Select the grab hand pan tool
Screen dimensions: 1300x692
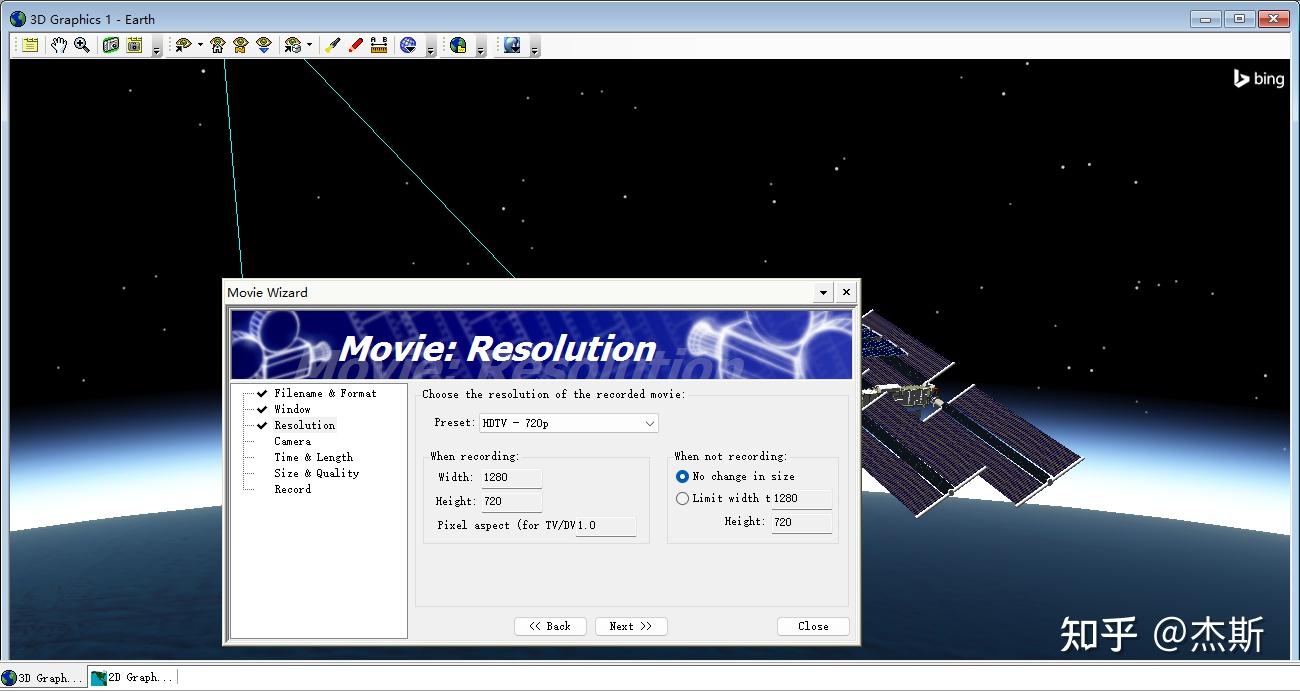tap(59, 45)
